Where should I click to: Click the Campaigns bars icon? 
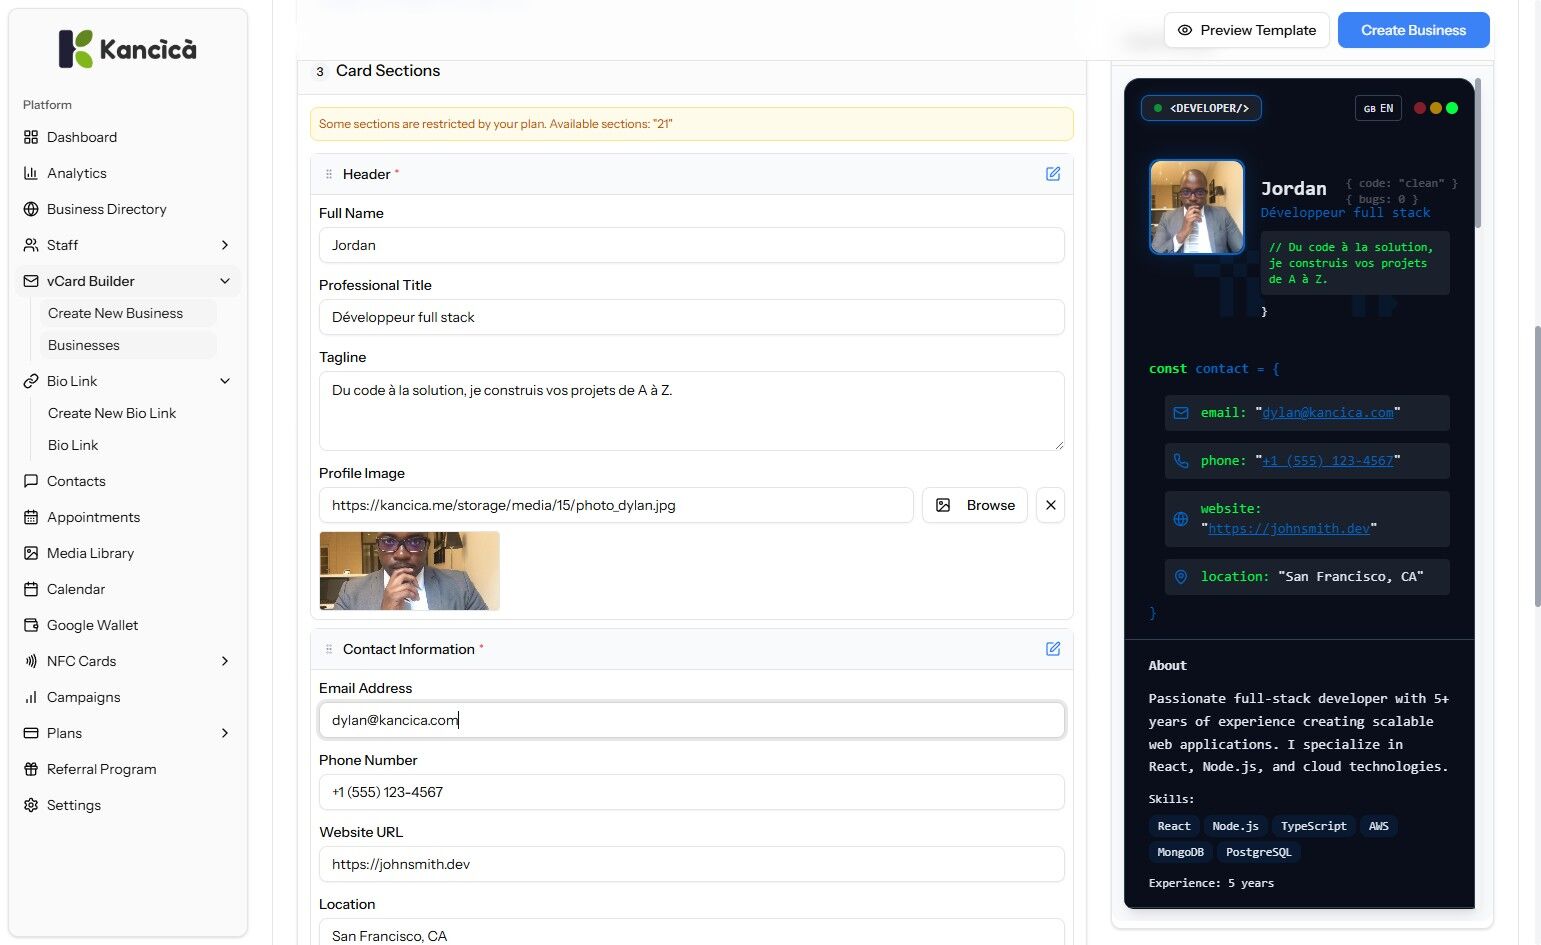pos(31,697)
